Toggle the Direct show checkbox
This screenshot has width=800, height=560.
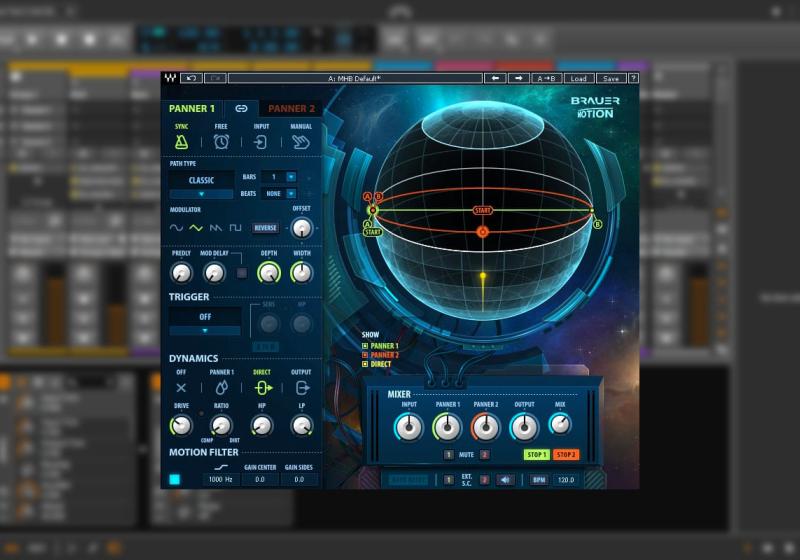[366, 364]
